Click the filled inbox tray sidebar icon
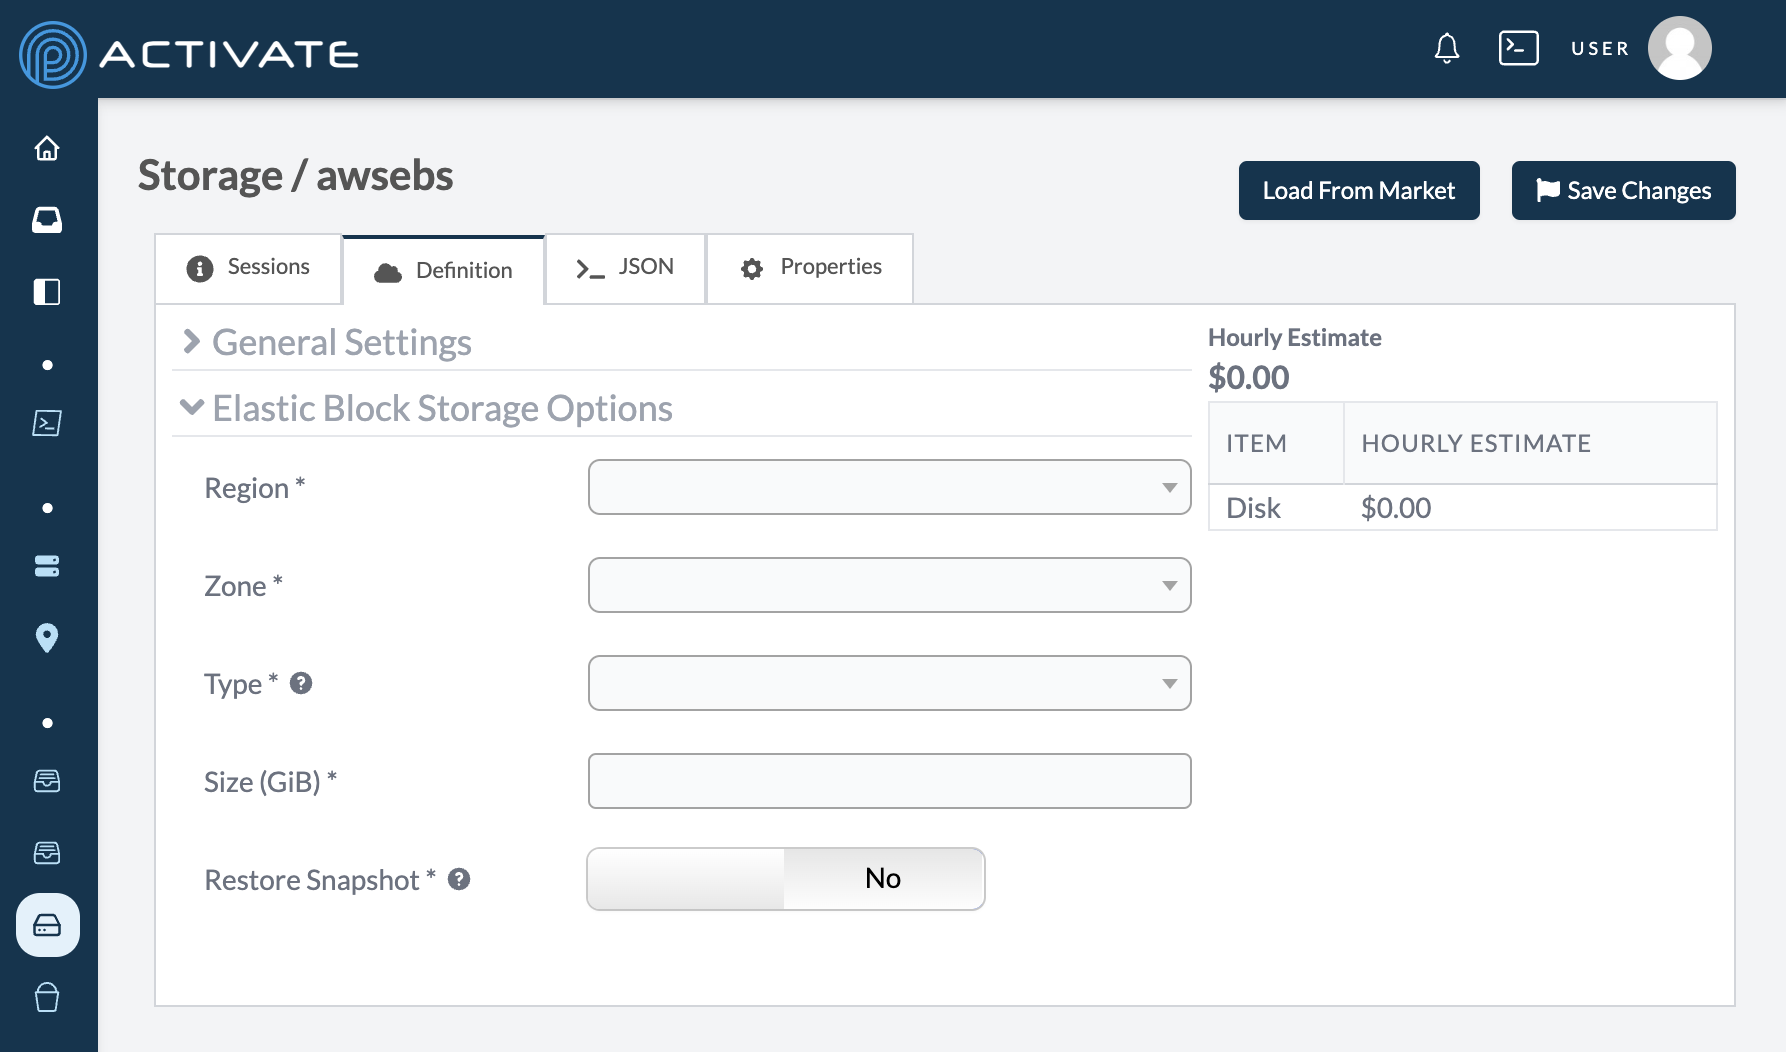The image size is (1786, 1052). [47, 220]
